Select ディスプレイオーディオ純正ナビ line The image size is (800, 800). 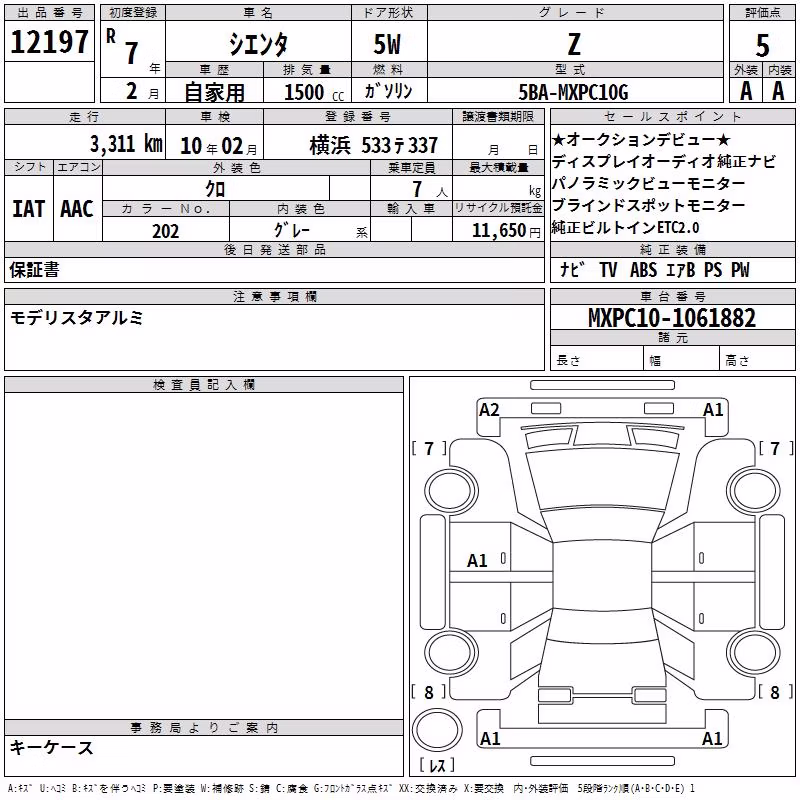664,162
